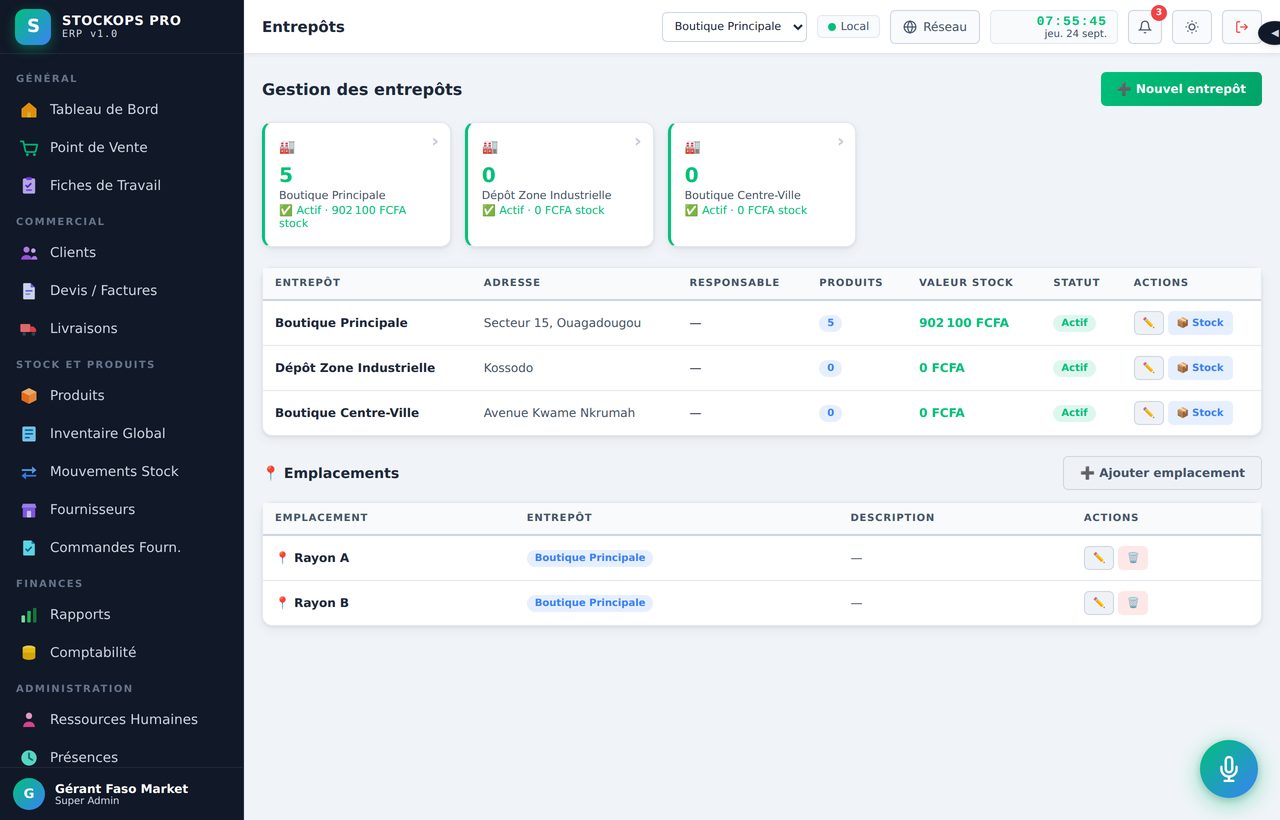Go to Ressources Humaines
This screenshot has width=1280, height=820.
coord(122,720)
